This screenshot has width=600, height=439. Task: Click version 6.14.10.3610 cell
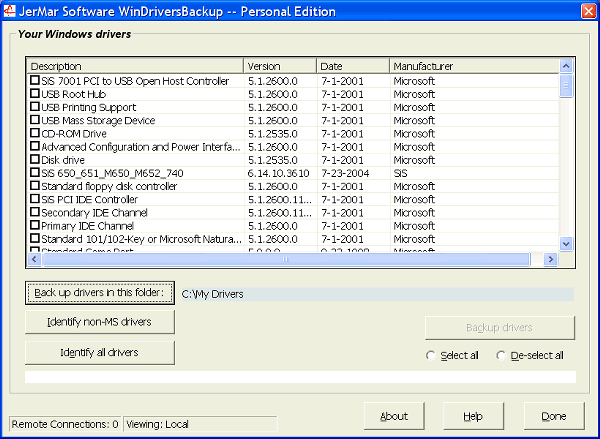click(278, 173)
